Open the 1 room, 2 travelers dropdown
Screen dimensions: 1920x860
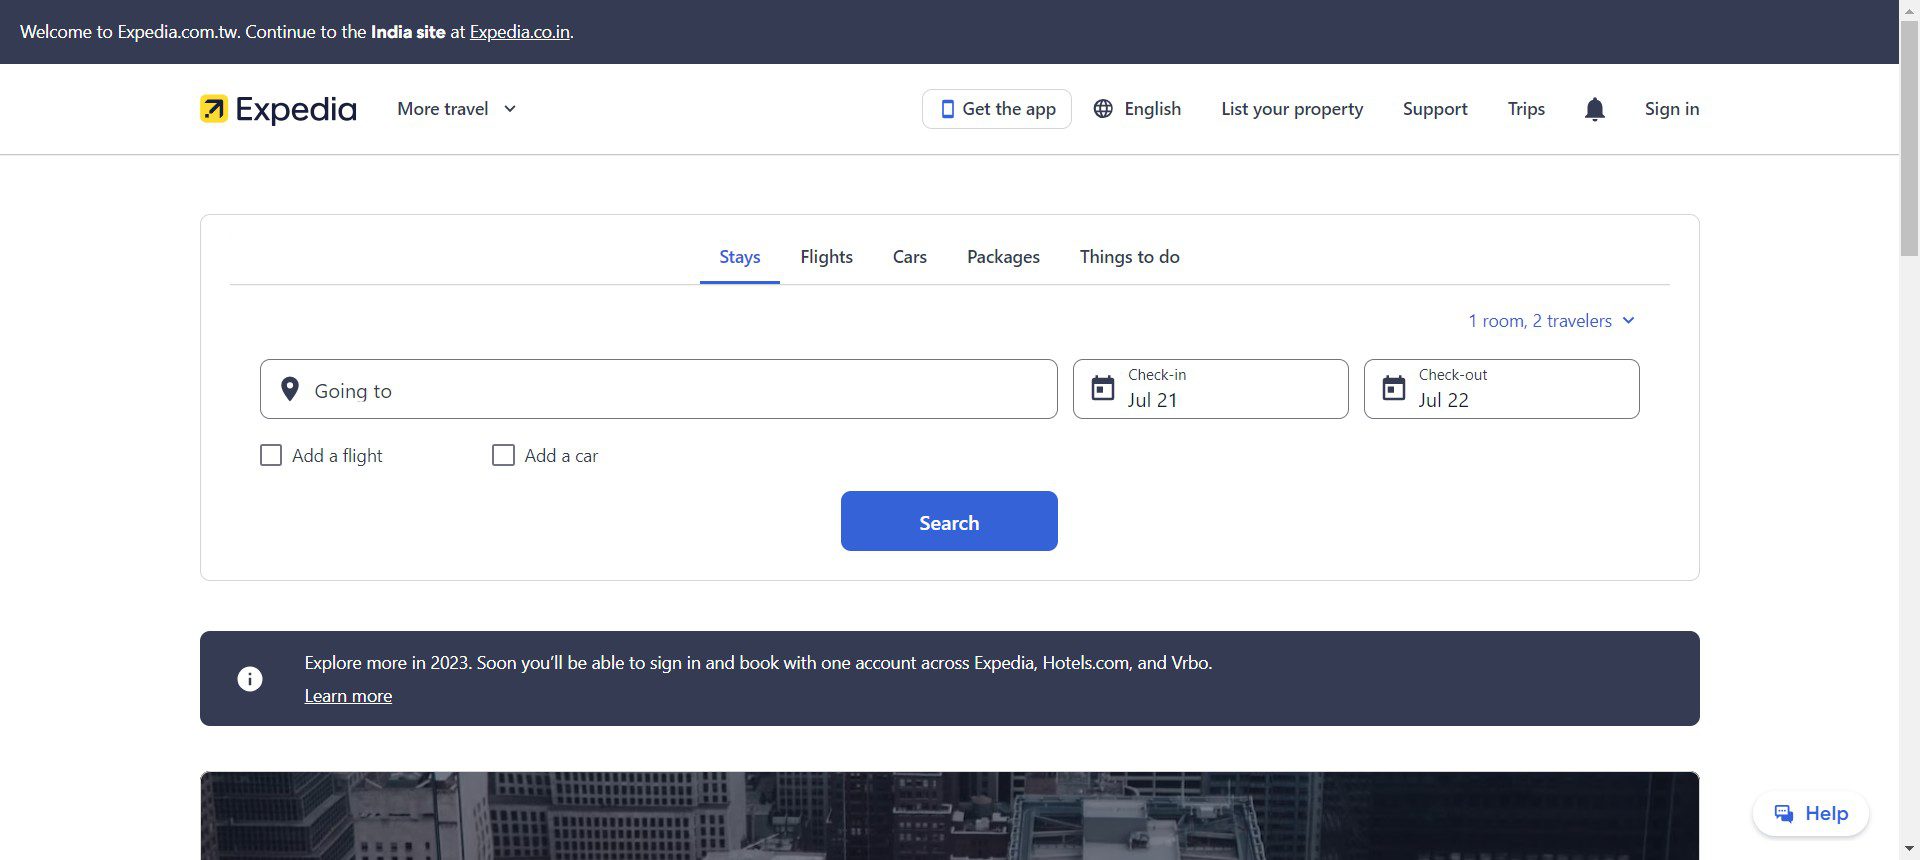(1550, 321)
